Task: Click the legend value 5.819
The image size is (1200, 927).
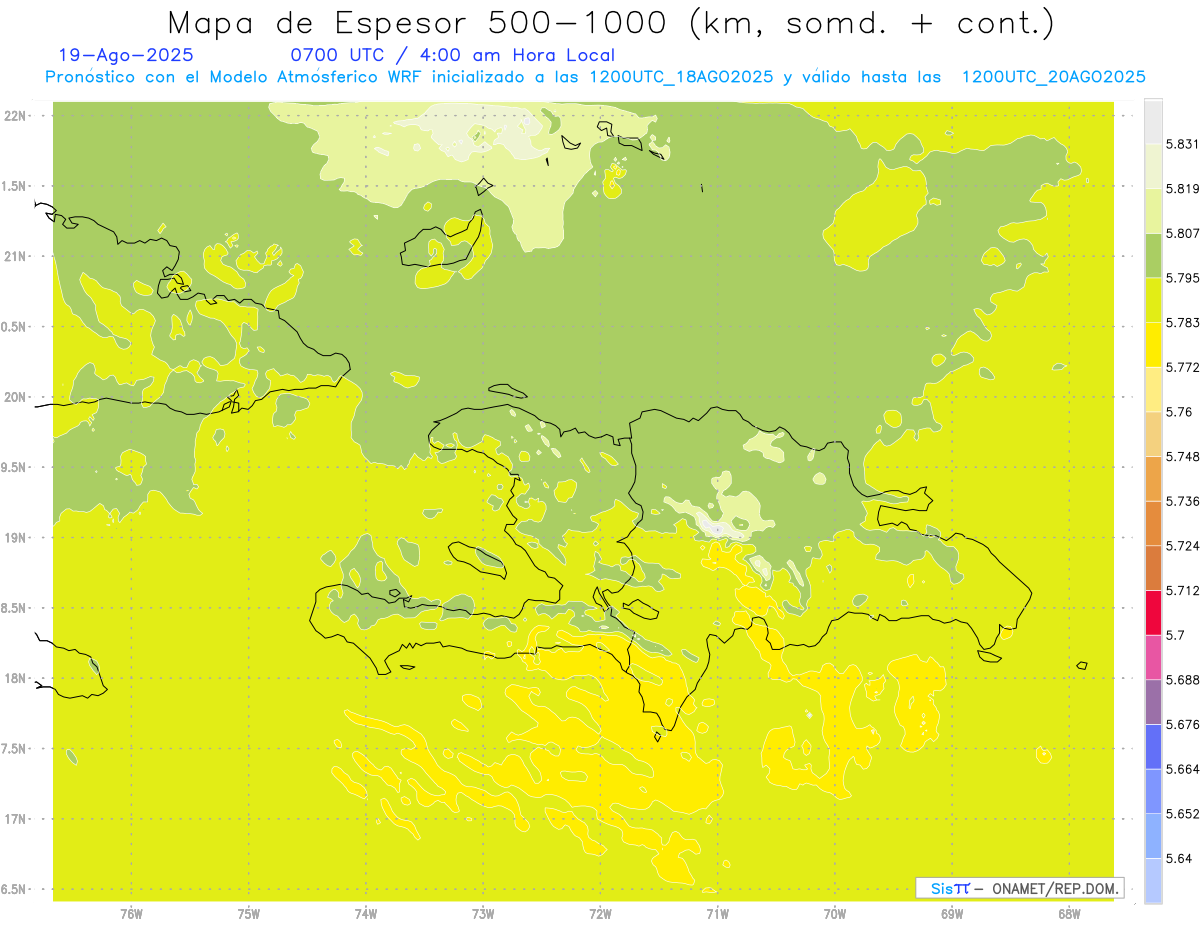Action: click(x=1183, y=189)
